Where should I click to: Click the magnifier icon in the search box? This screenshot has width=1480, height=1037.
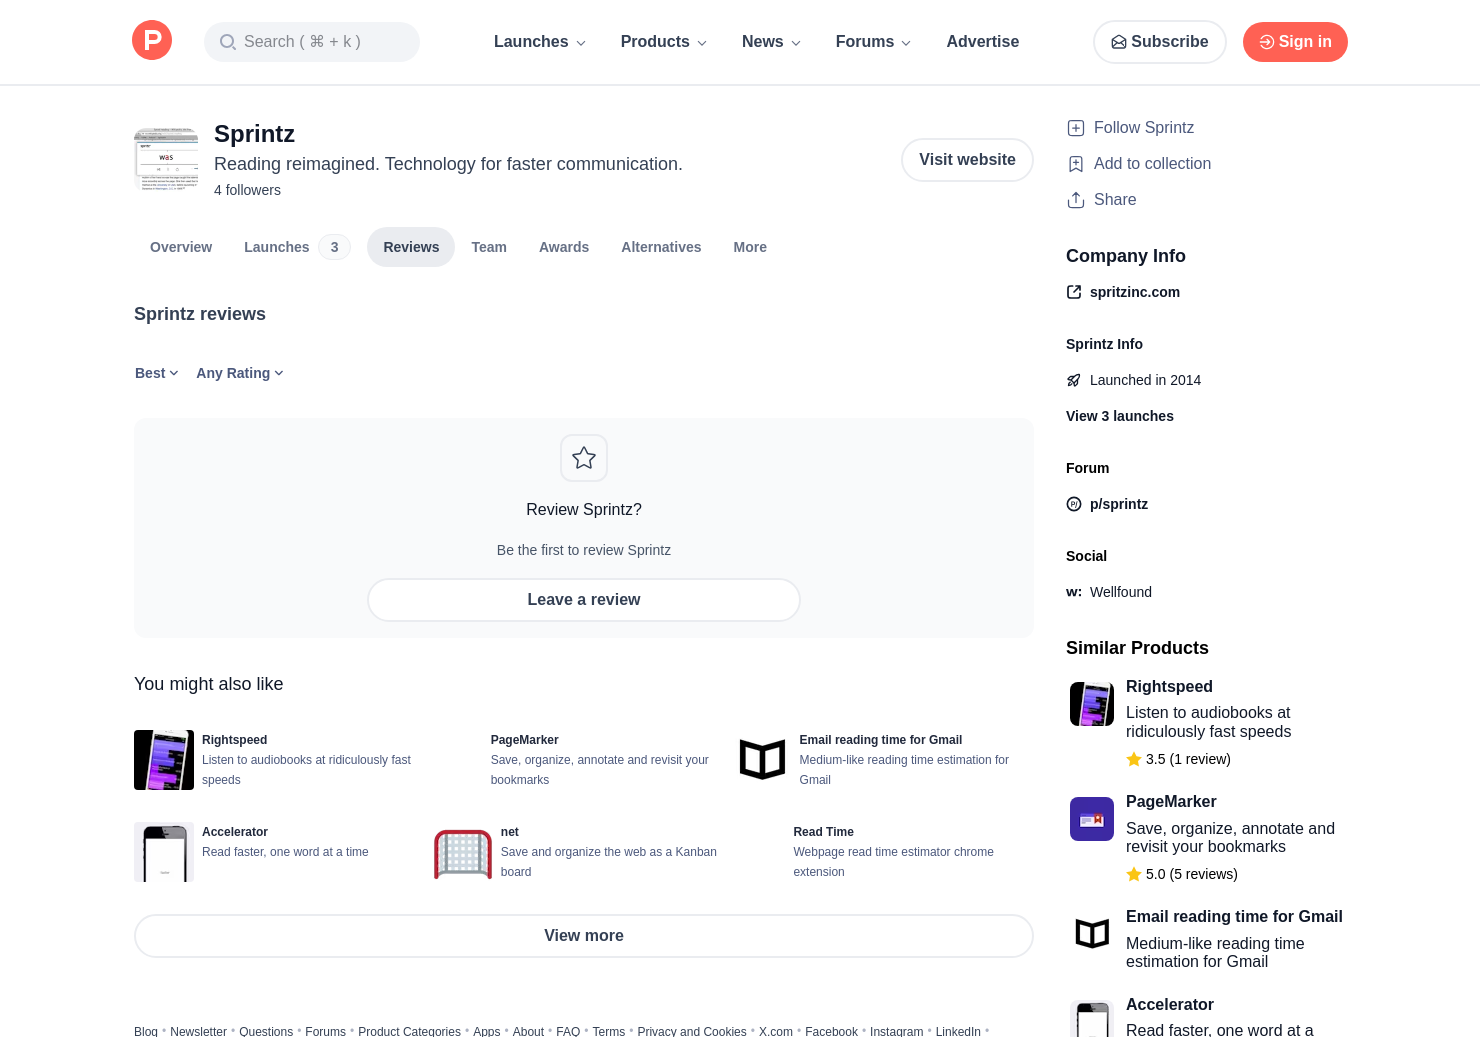tap(228, 42)
